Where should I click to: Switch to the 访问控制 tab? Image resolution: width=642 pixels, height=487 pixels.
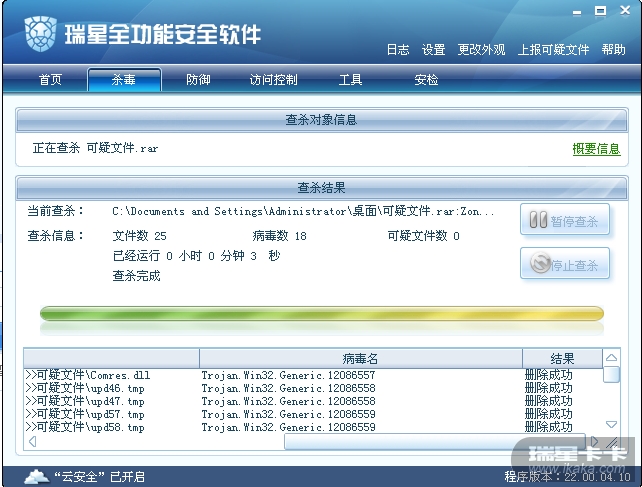tap(274, 79)
